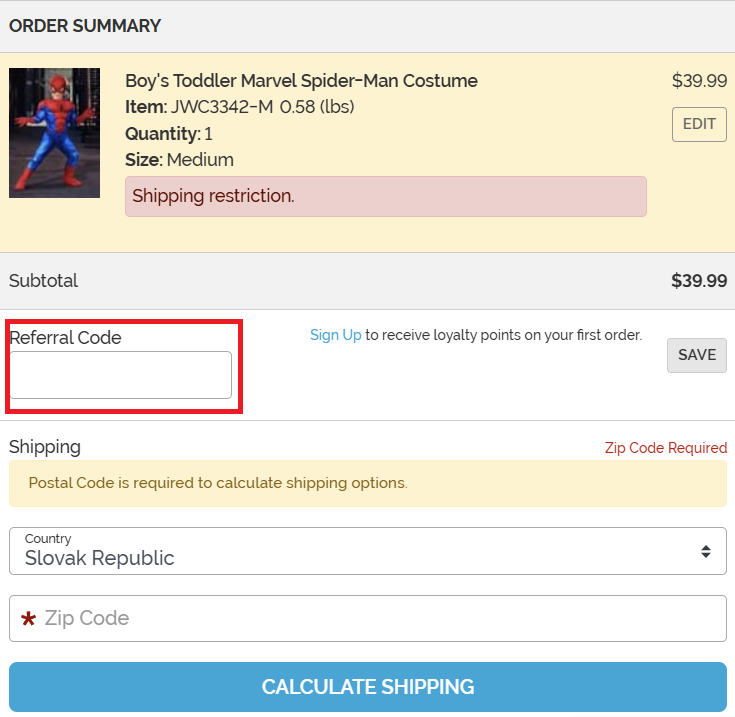Click the bold Subtotal amount $39.99
Viewport: 735px width, 717px height.
[x=698, y=281]
